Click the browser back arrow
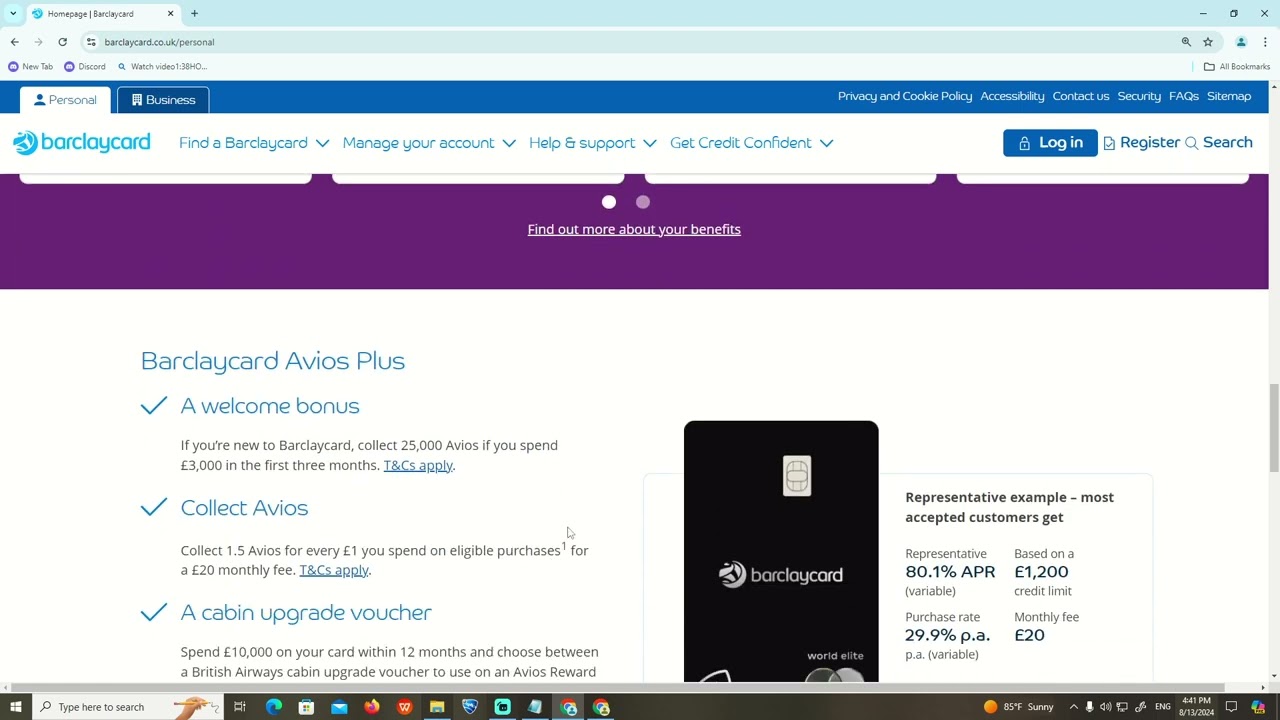 pos(15,42)
